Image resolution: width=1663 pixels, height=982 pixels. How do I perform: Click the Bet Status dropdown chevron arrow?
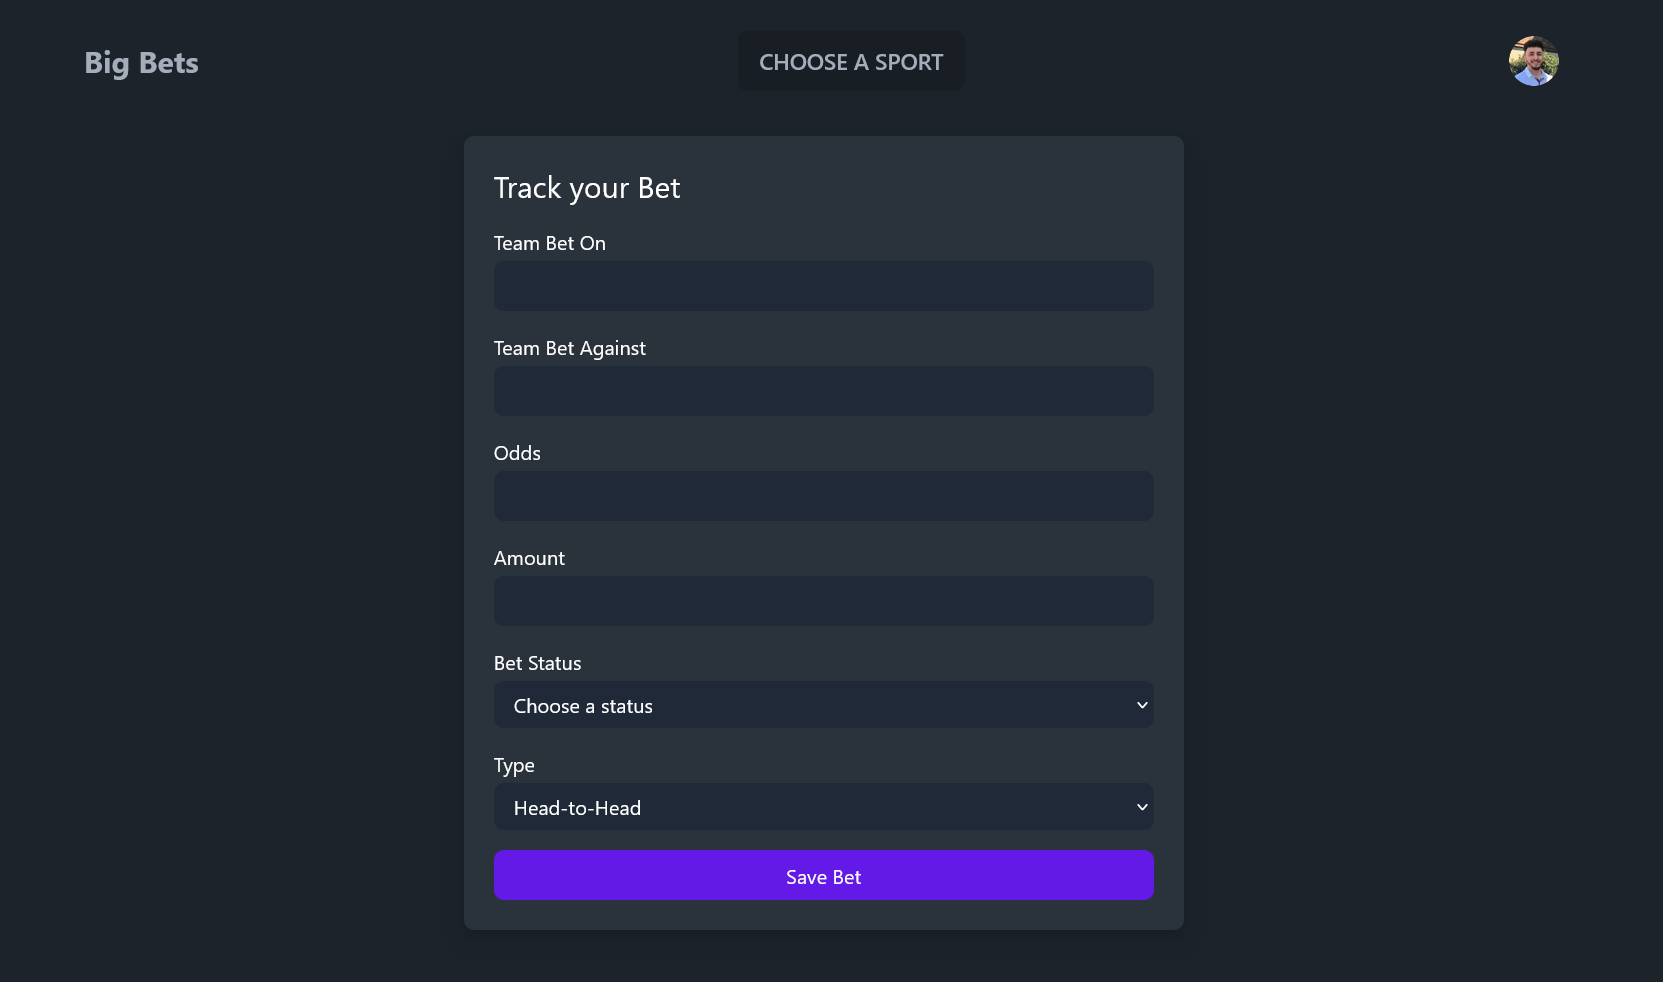[x=1142, y=705]
